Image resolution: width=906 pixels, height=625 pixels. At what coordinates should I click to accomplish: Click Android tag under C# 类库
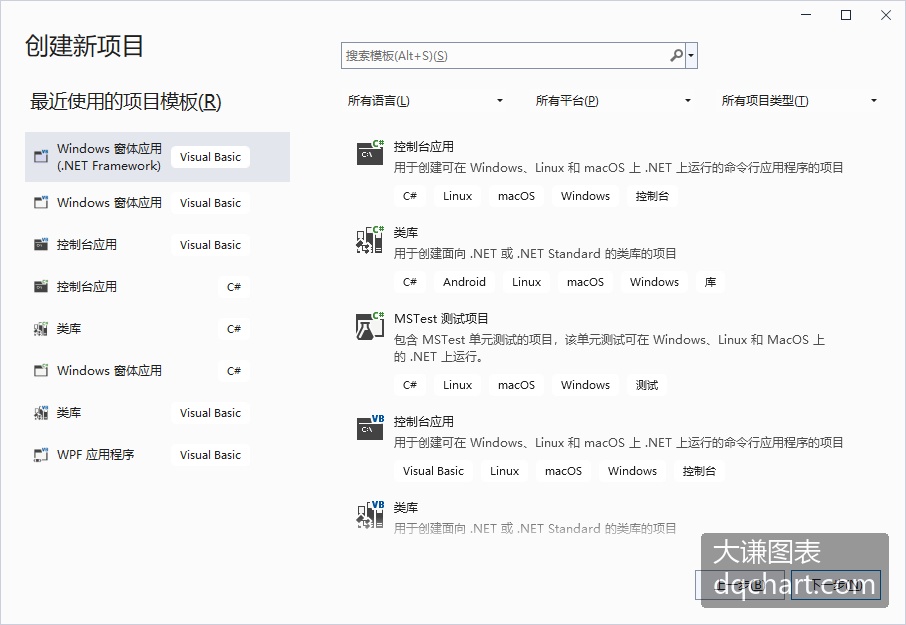tap(464, 282)
